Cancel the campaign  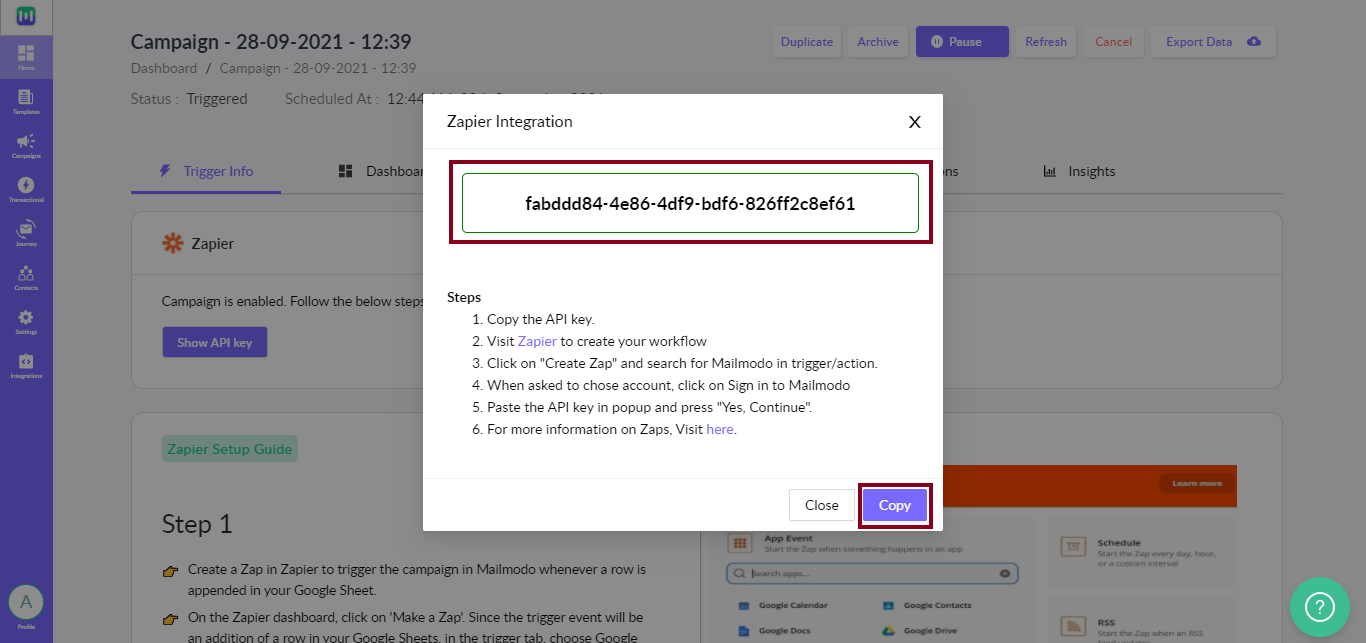(1114, 42)
